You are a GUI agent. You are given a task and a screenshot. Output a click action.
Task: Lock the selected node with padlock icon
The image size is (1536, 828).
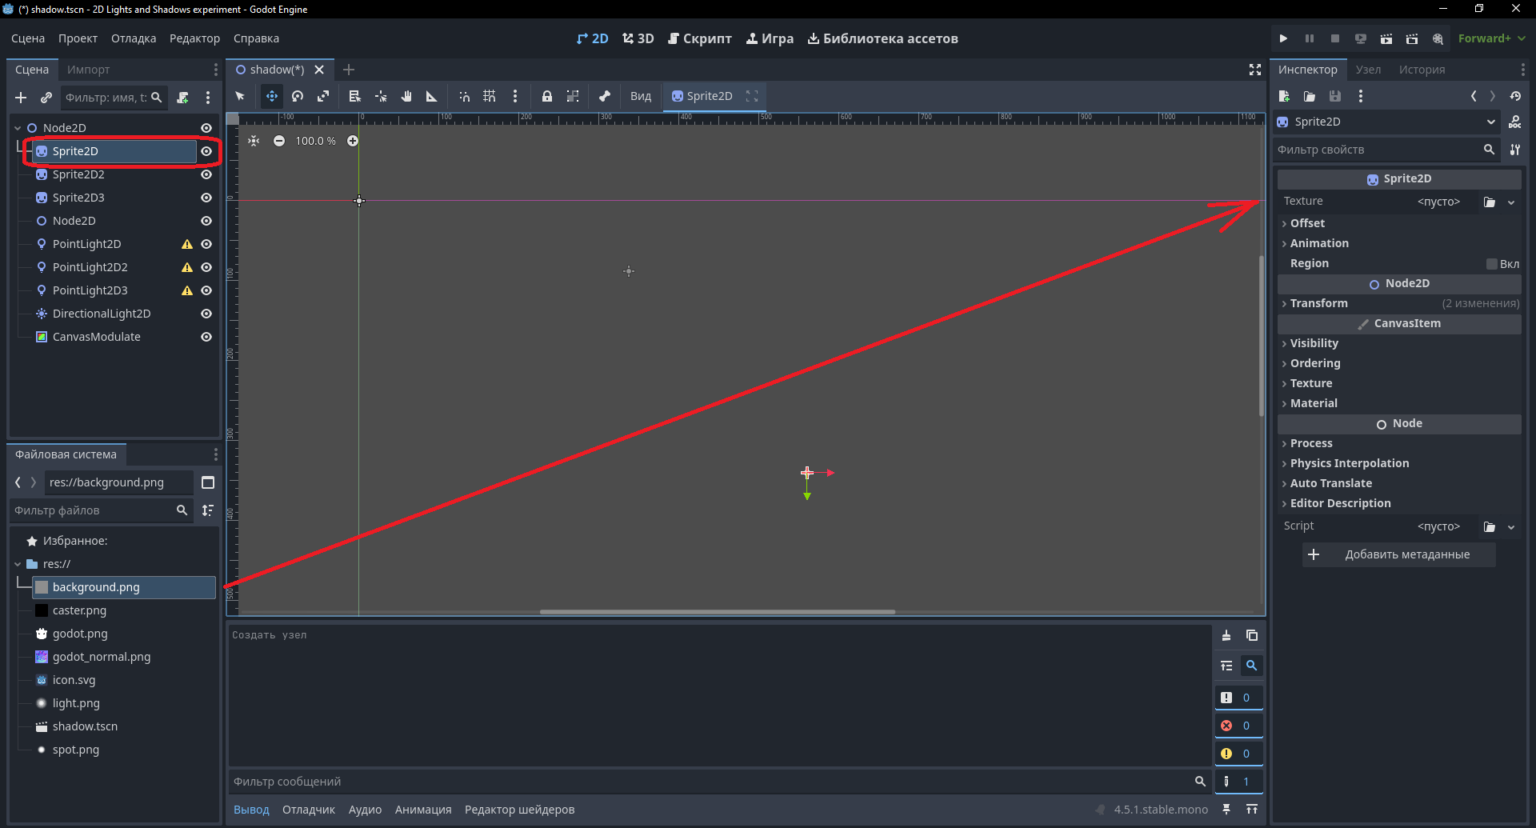pos(547,96)
